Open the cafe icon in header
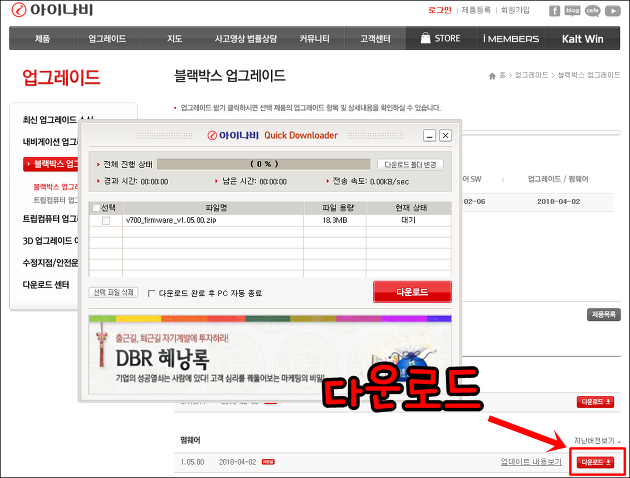This screenshot has height=478, width=630. (x=592, y=11)
